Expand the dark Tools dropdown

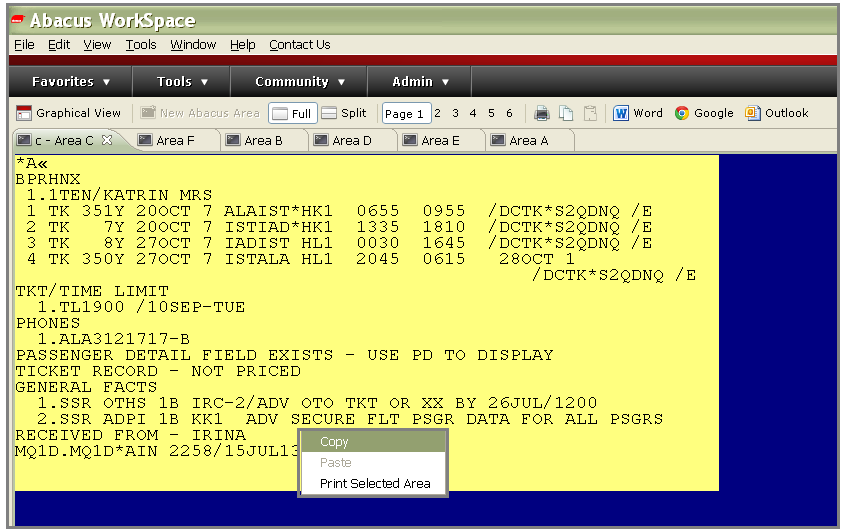[x=181, y=82]
